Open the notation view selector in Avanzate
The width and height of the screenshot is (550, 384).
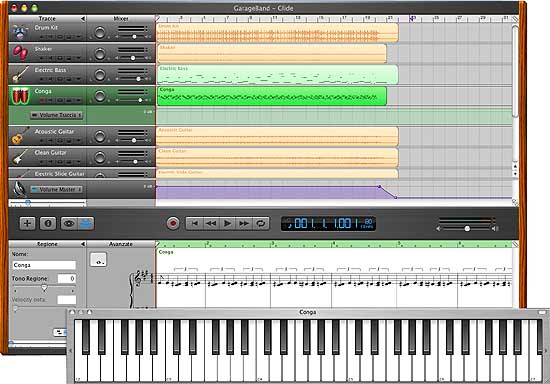tap(98, 260)
